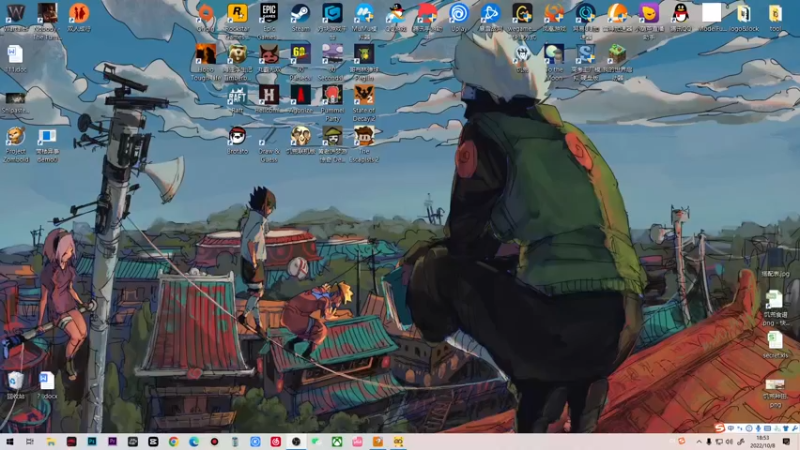Viewport: 800px width, 450px height.
Task: Open the 60 Parsecs game shortcut
Action: pos(301,54)
